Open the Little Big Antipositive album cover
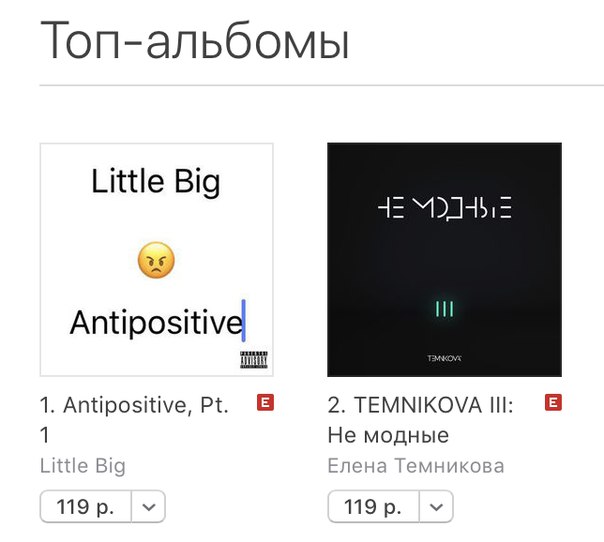604x542 pixels. tap(157, 260)
